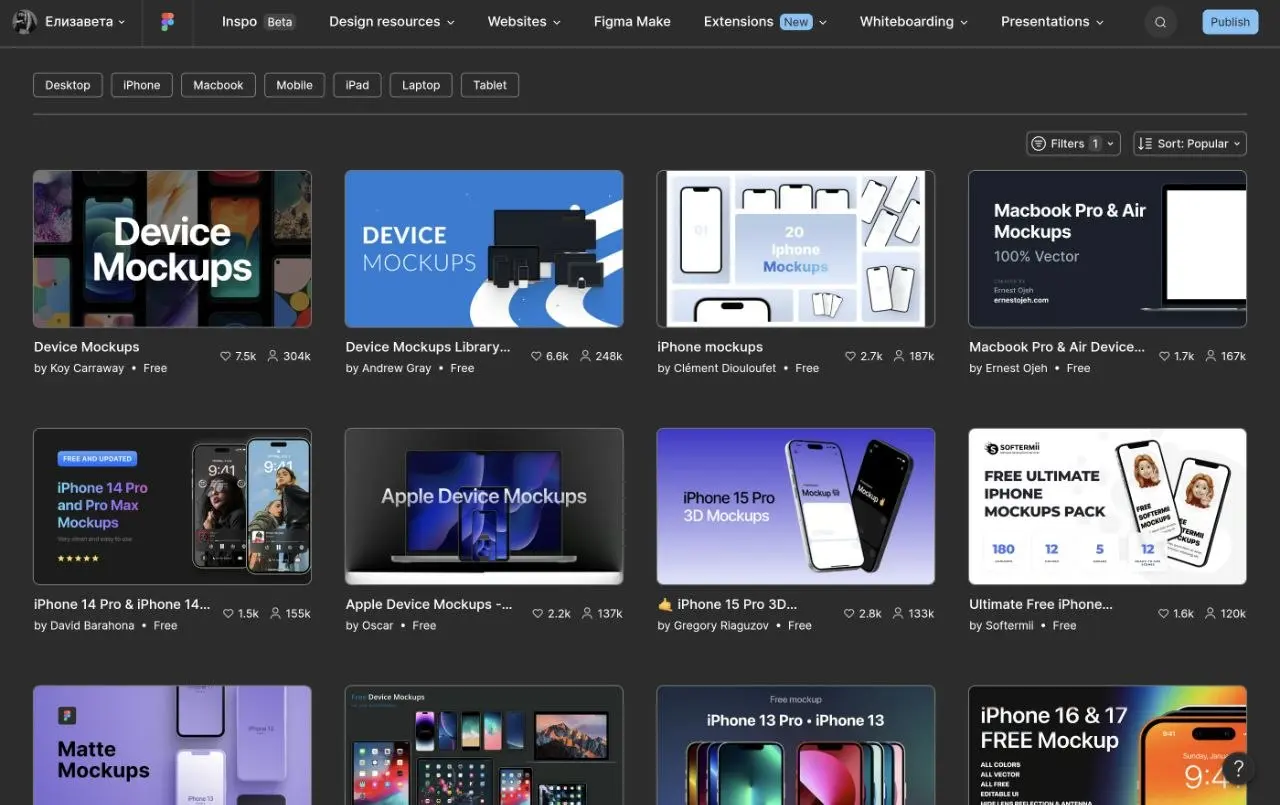Open the iPhone 13 Pro • iPhone 13 thumbnail

796,745
